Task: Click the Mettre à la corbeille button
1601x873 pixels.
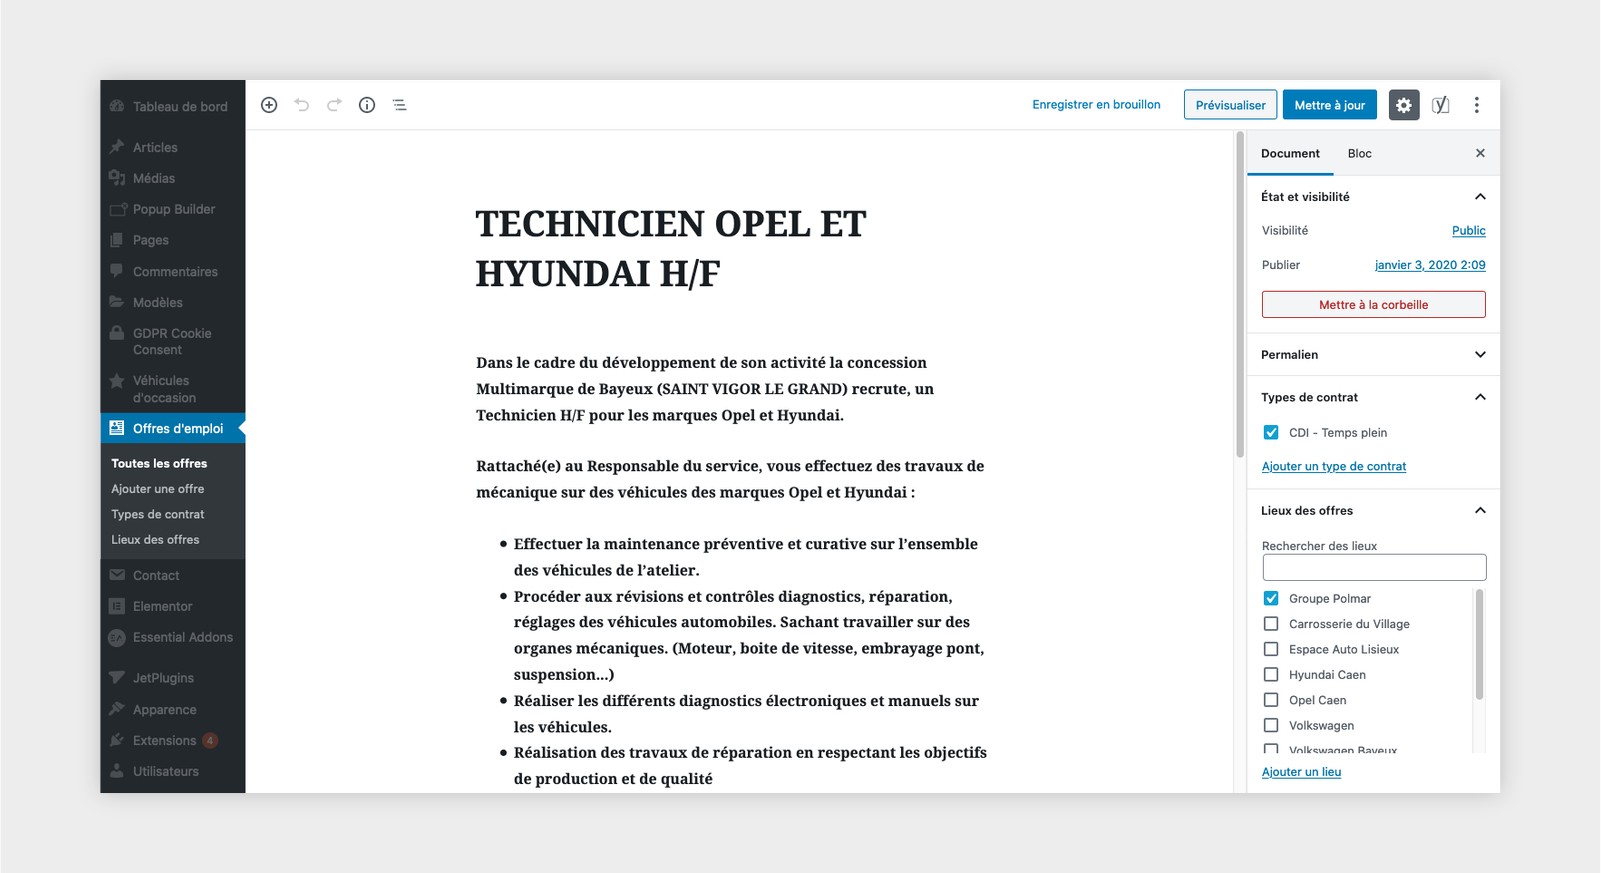Action: click(1373, 305)
